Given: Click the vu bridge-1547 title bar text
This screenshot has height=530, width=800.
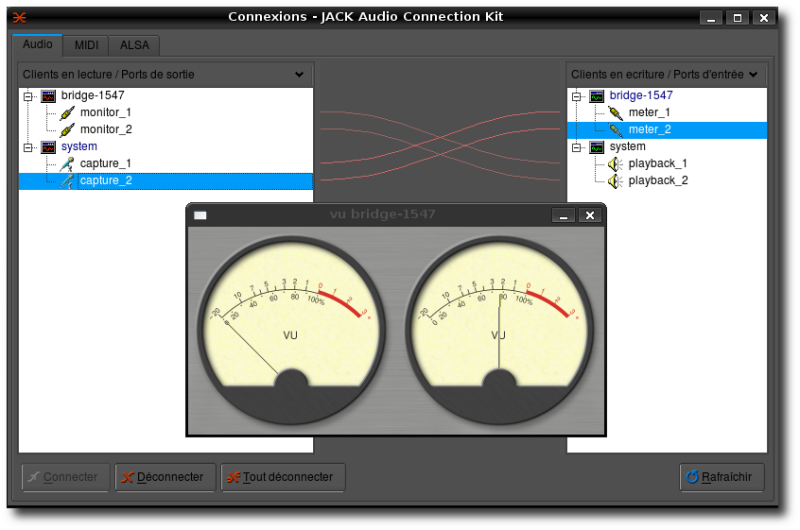Looking at the screenshot, I should [x=383, y=214].
